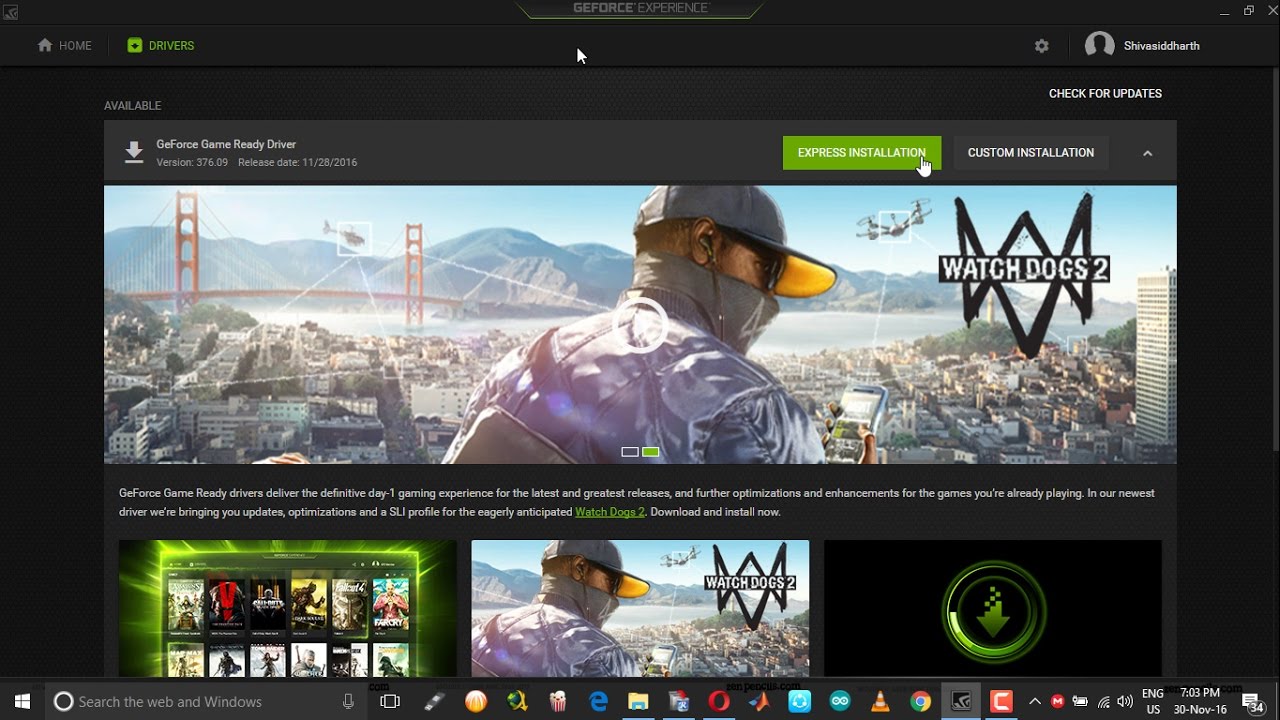Viewport: 1280px width, 720px height.
Task: Open Microsoft Edge from the taskbar
Action: coord(598,702)
